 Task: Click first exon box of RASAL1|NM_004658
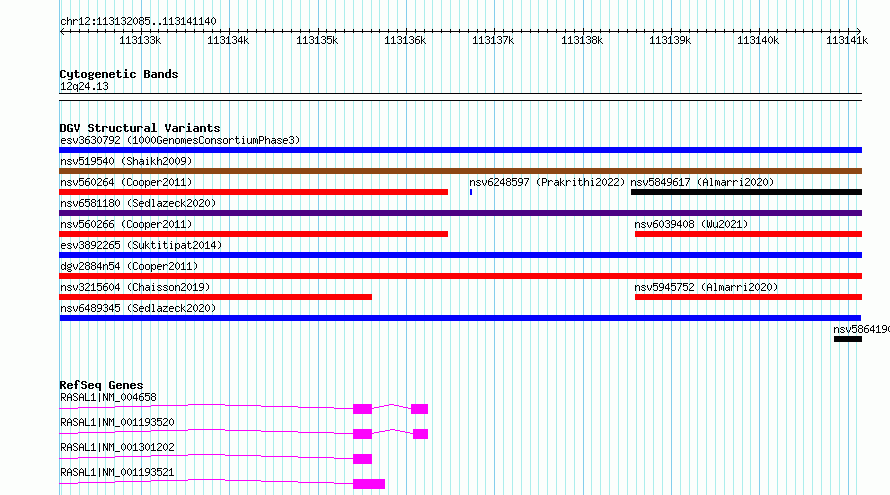point(362,409)
